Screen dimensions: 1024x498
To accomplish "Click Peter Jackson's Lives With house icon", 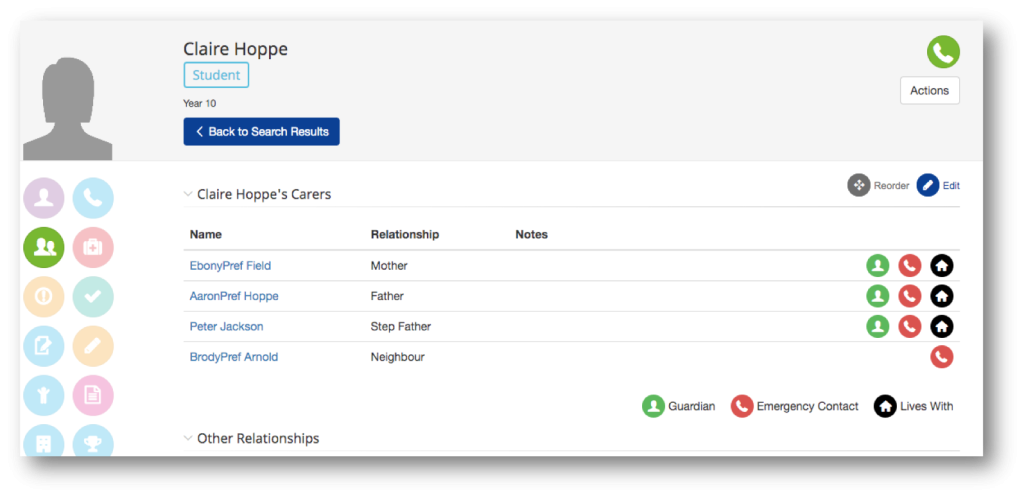I will pyautogui.click(x=942, y=326).
